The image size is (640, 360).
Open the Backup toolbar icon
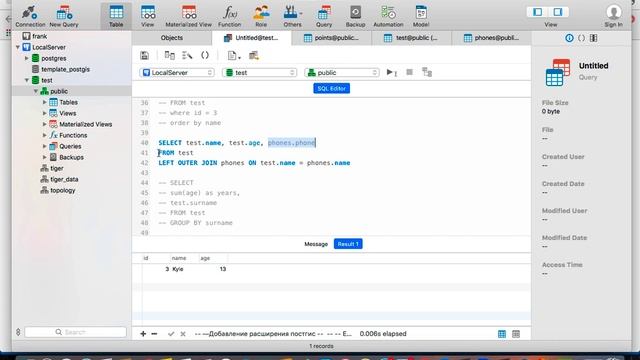(355, 16)
